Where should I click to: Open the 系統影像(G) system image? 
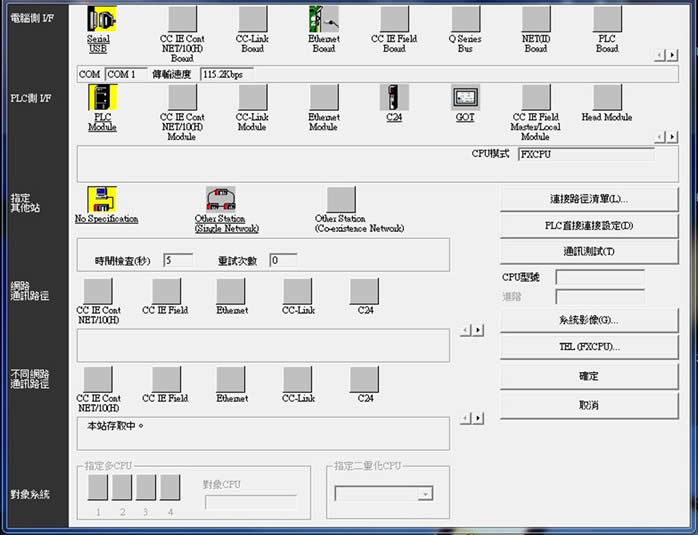588,320
